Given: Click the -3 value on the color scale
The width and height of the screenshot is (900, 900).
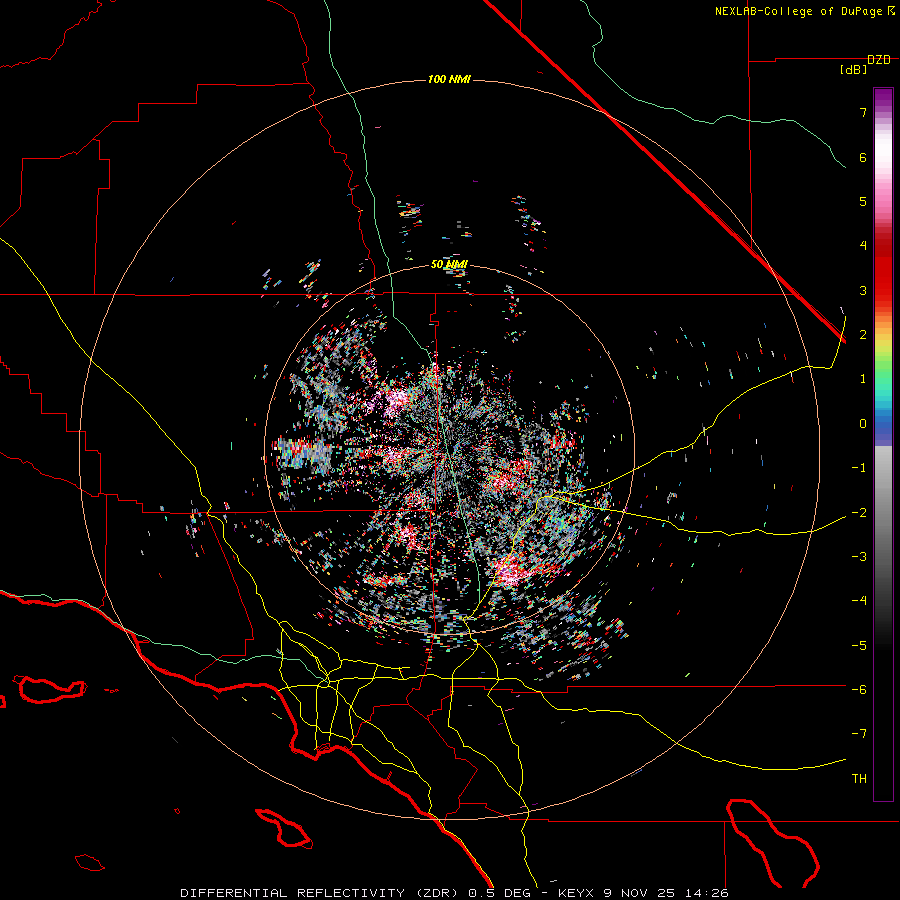Looking at the screenshot, I should (x=859, y=557).
